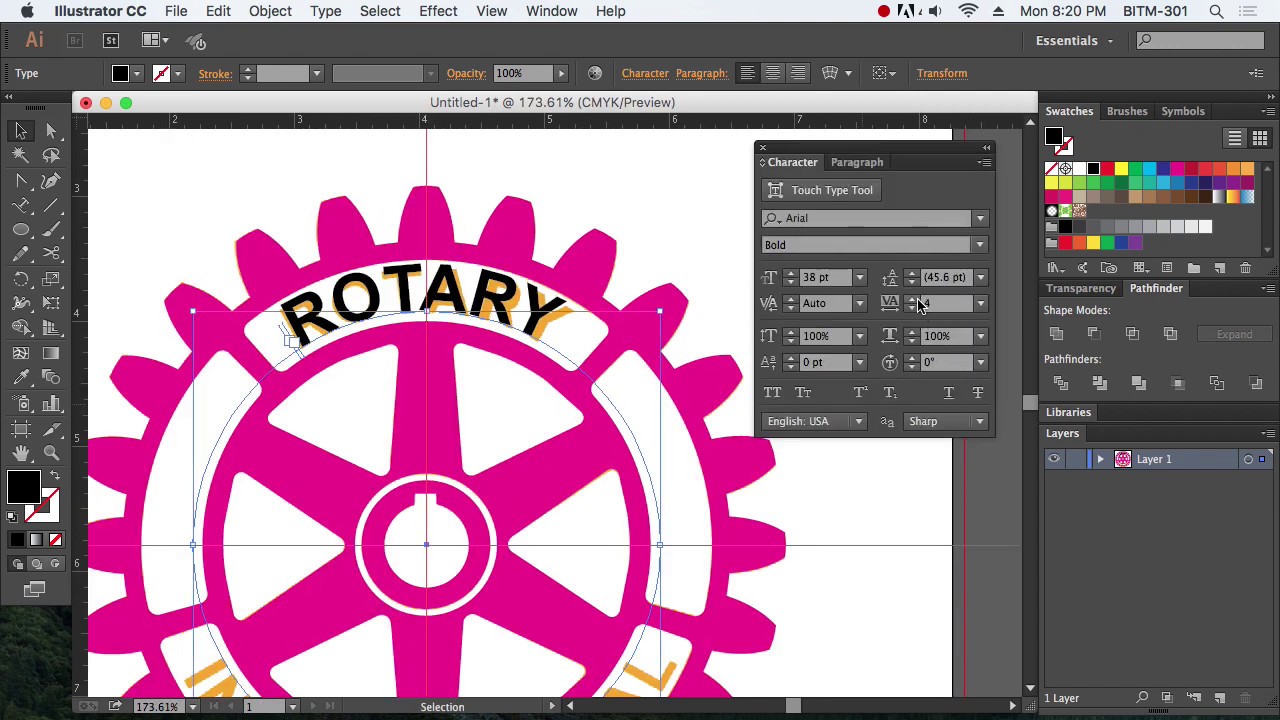
Task: Select the Magic Wand tool
Action: [x=21, y=156]
